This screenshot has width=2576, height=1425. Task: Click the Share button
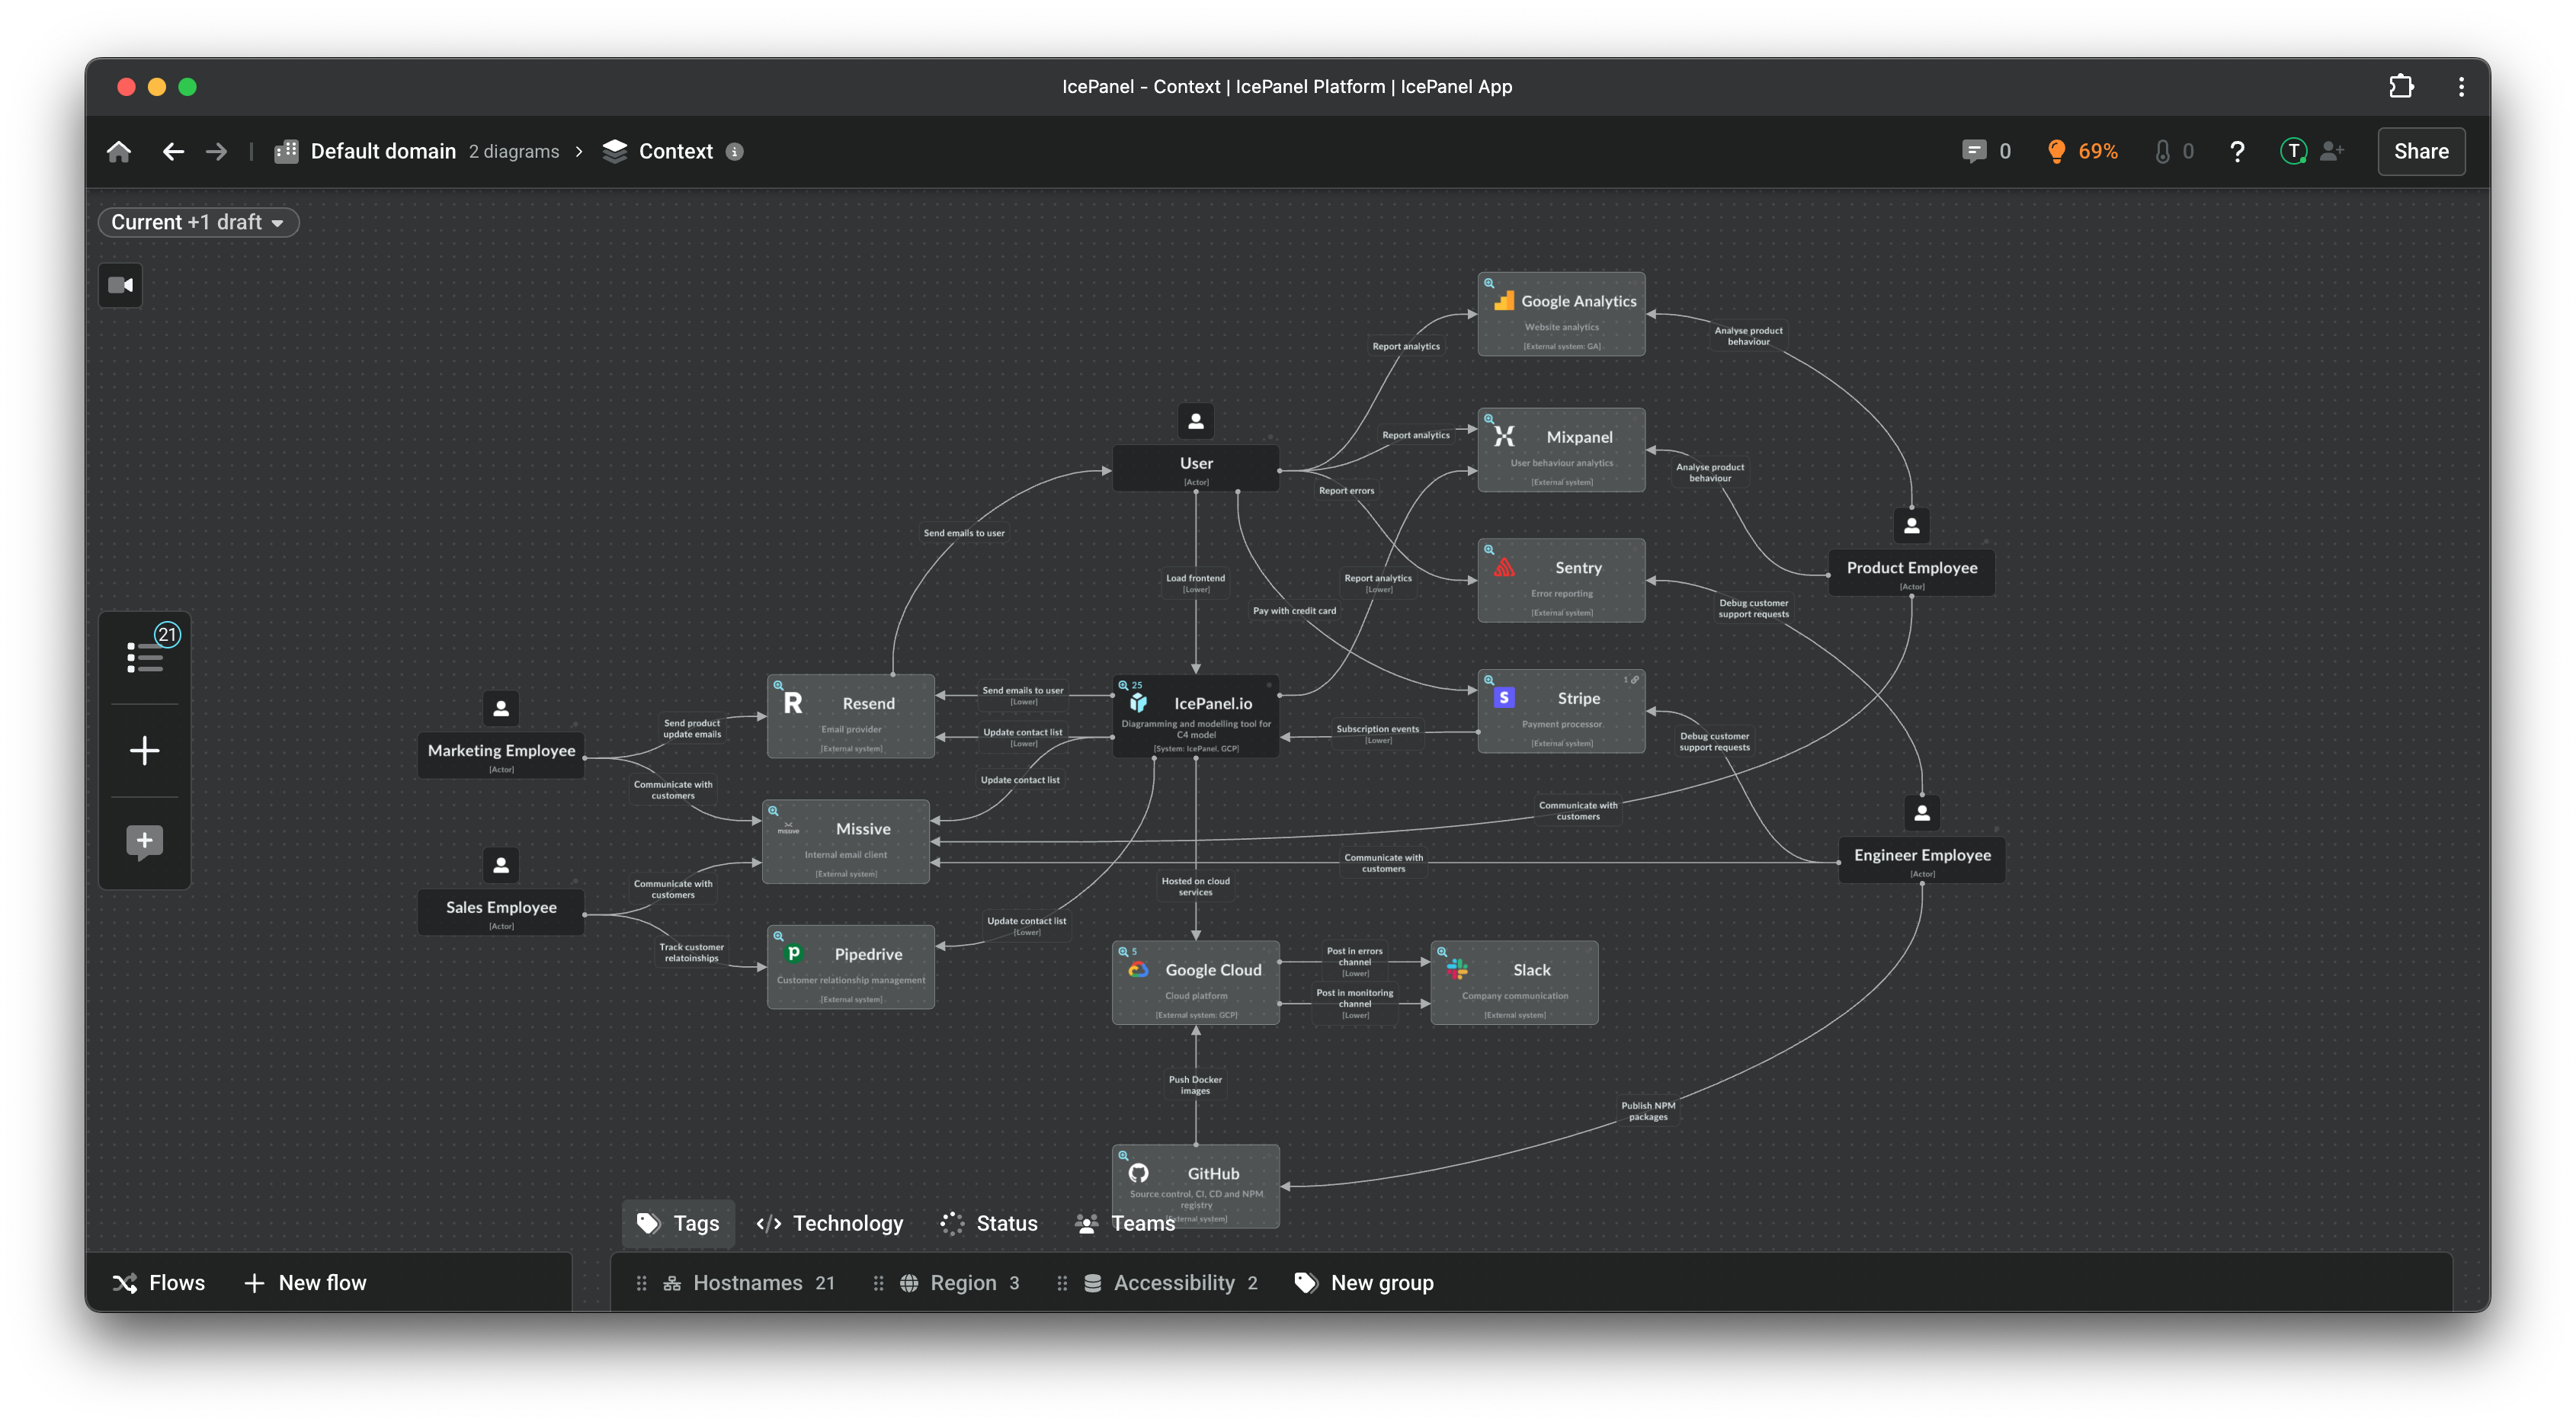point(2420,151)
